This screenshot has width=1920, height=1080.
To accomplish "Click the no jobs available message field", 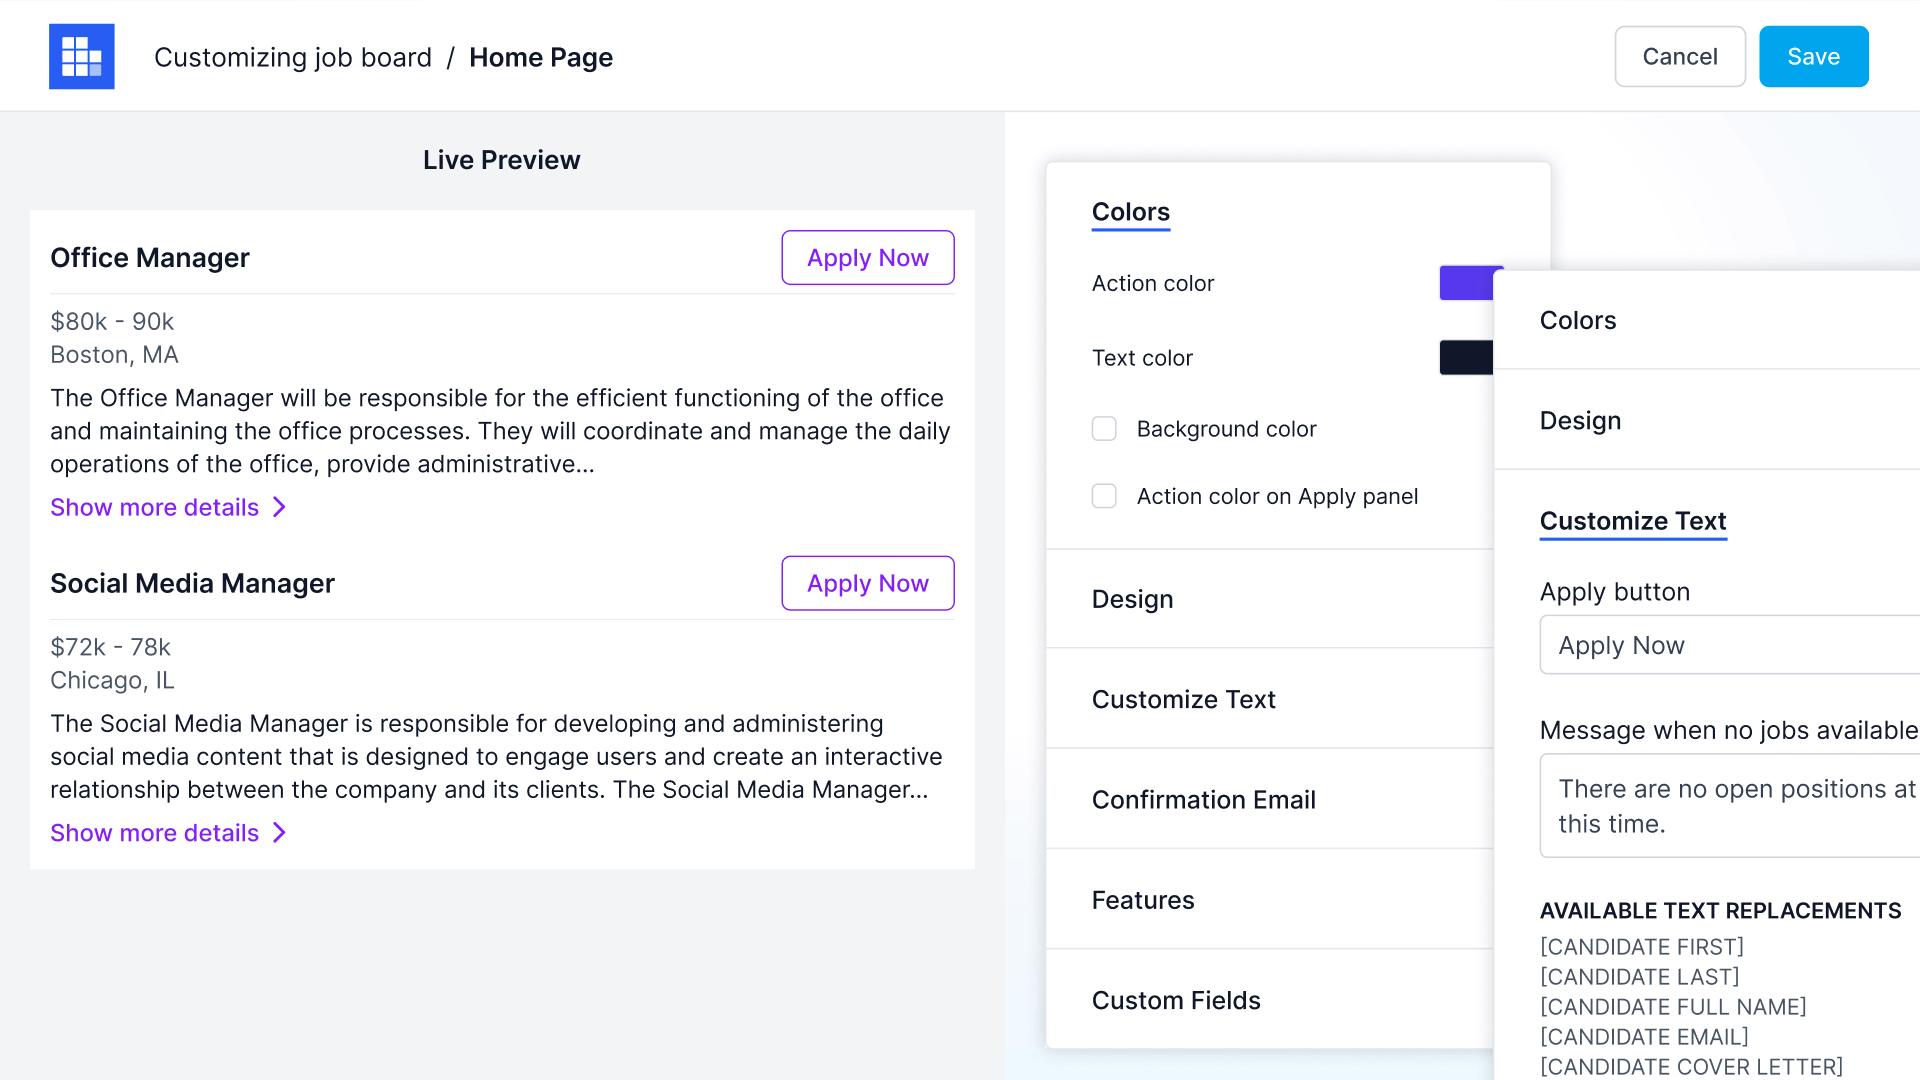I will (1730, 806).
